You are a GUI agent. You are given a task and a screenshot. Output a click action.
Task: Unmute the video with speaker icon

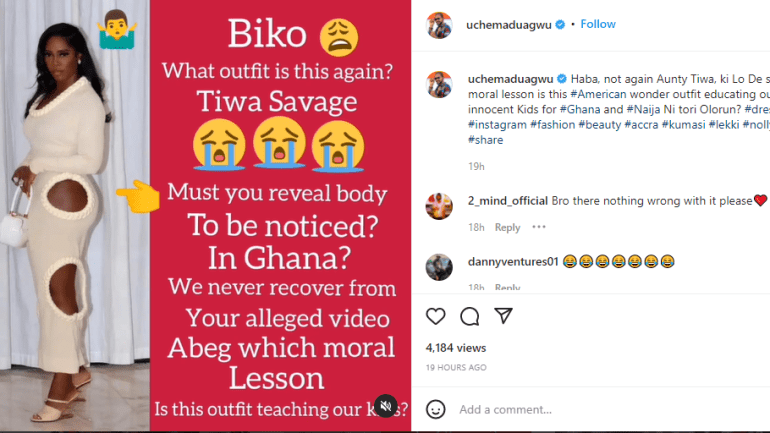point(385,405)
